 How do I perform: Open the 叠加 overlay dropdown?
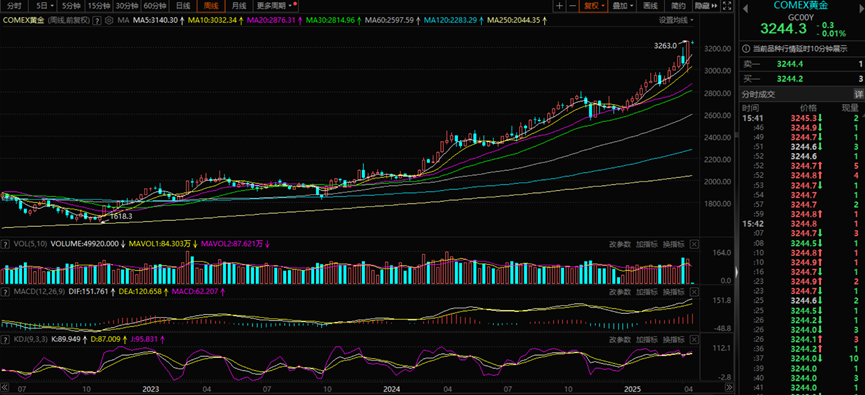tap(623, 6)
